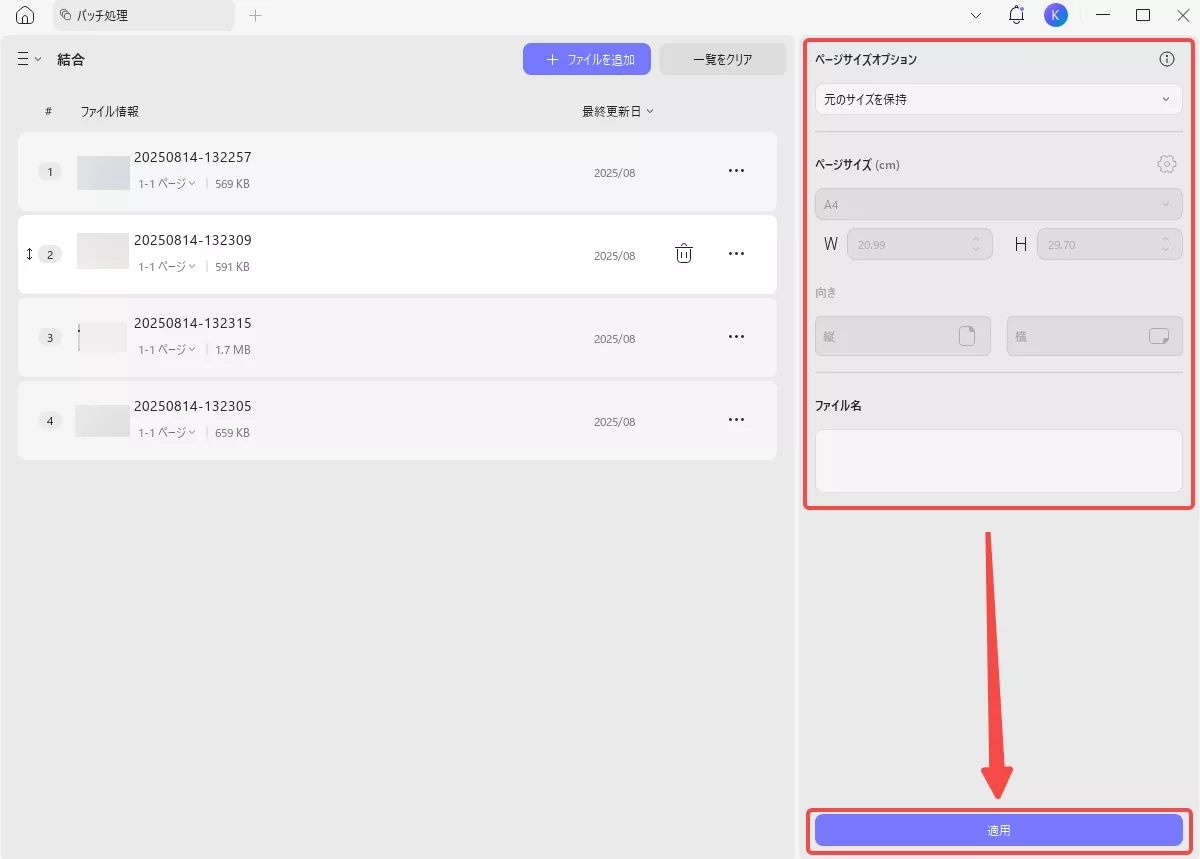This screenshot has height=859, width=1200.
Task: Click the 569 KB file size
Action: pos(232,184)
